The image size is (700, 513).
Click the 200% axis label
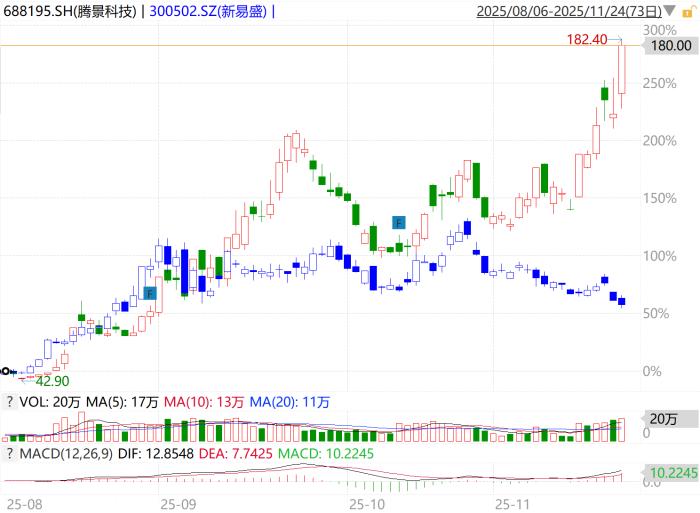(x=659, y=141)
